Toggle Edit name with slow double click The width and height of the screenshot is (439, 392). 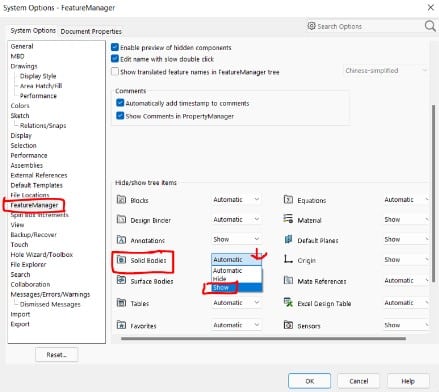point(115,59)
